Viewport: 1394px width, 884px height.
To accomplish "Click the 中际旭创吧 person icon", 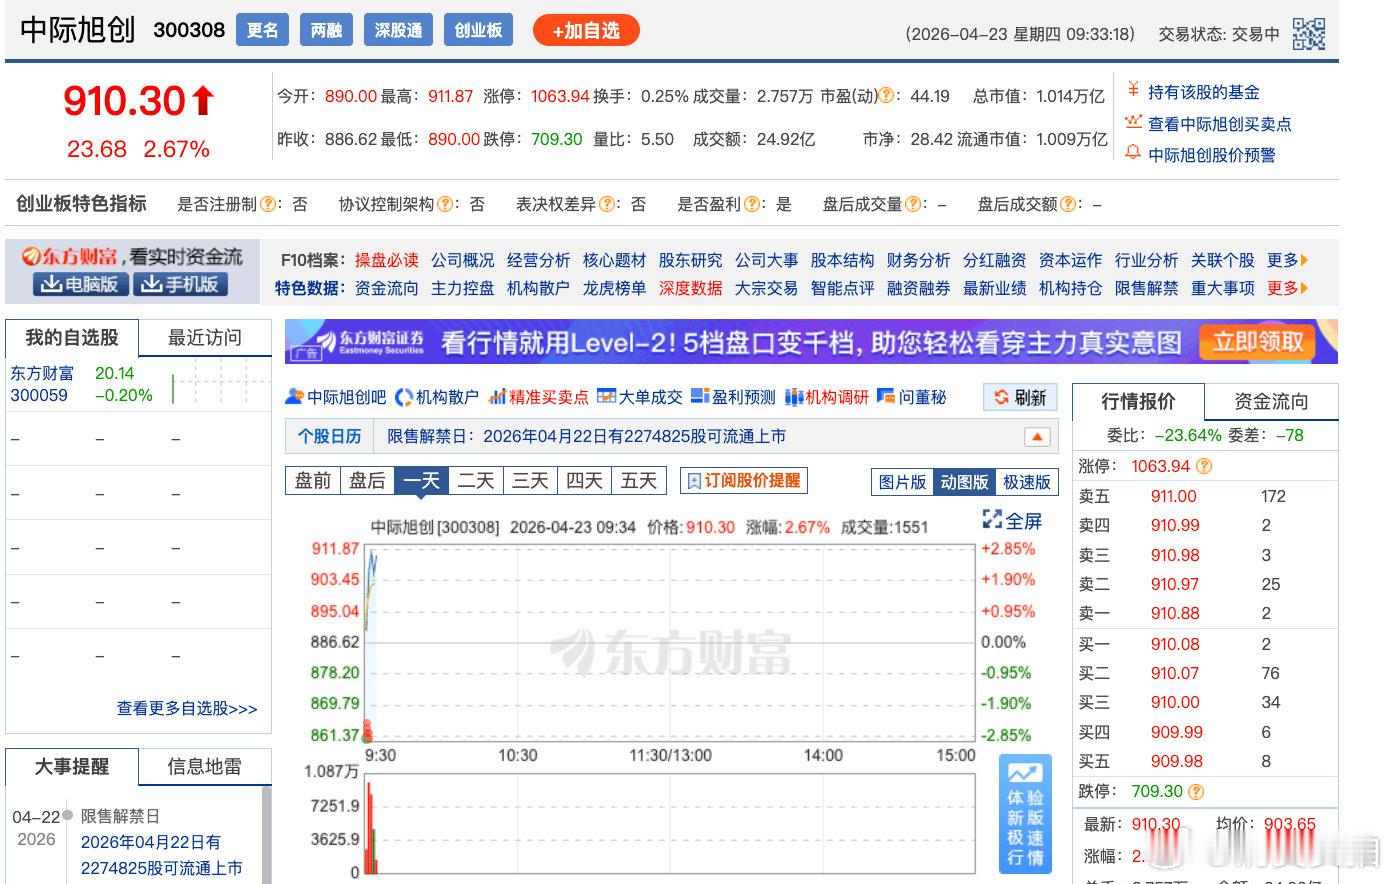I will tap(294, 397).
